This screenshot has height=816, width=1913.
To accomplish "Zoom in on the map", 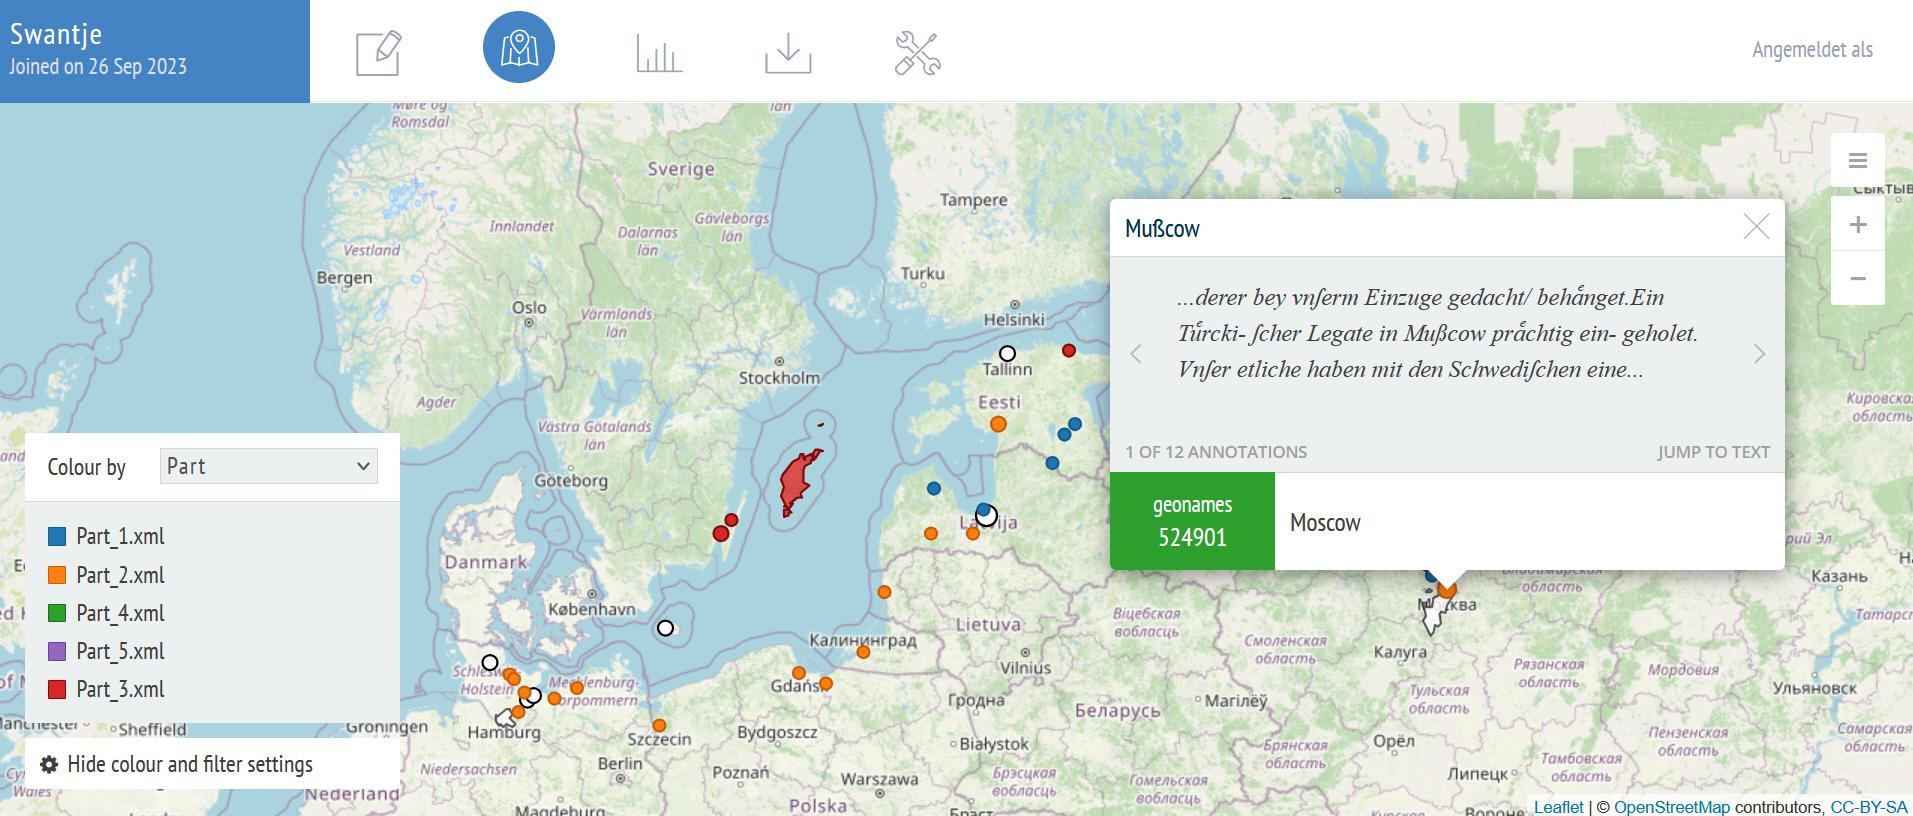I will point(1858,224).
